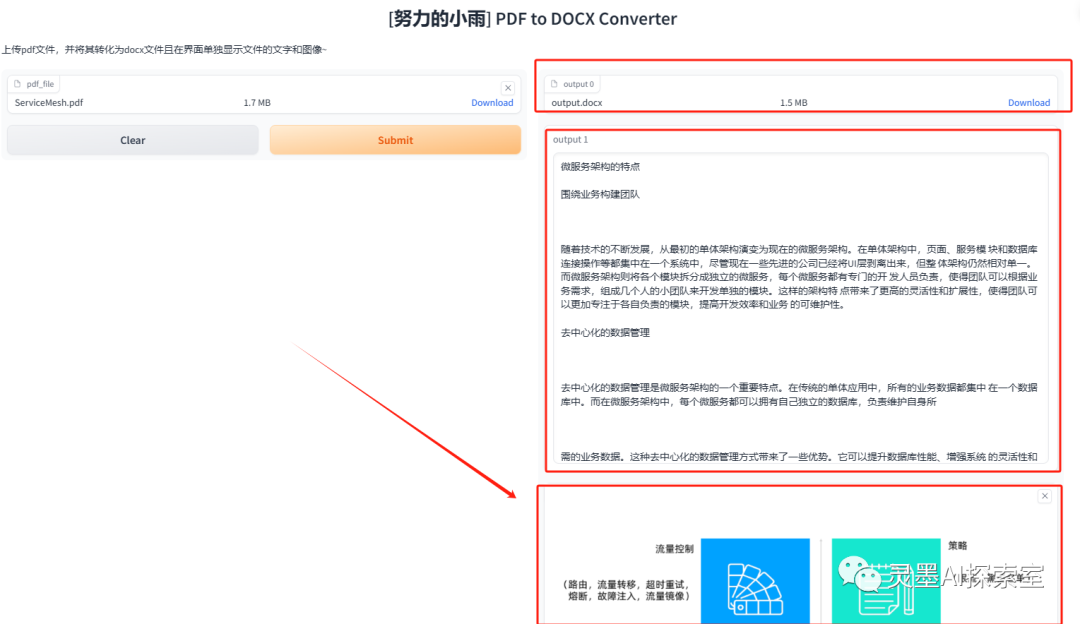The width and height of the screenshot is (1080, 624).
Task: Download the ServiceMesh.pdf file
Action: [x=492, y=103]
